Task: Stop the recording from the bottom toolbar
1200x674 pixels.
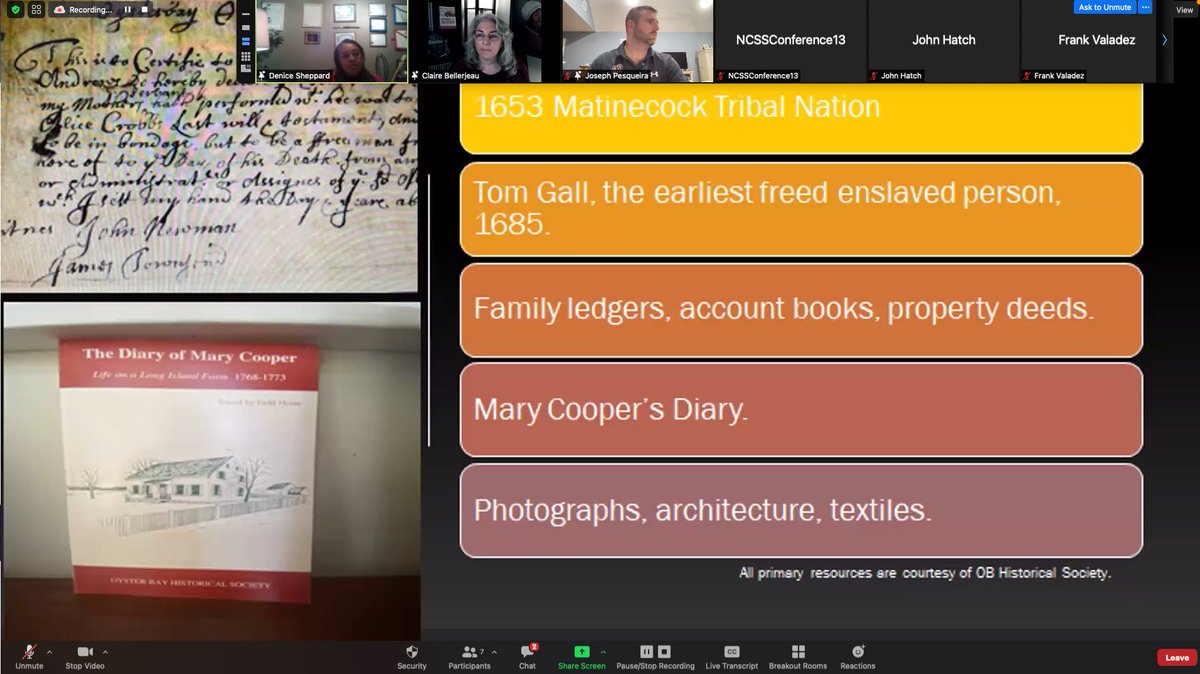Action: tap(664, 652)
